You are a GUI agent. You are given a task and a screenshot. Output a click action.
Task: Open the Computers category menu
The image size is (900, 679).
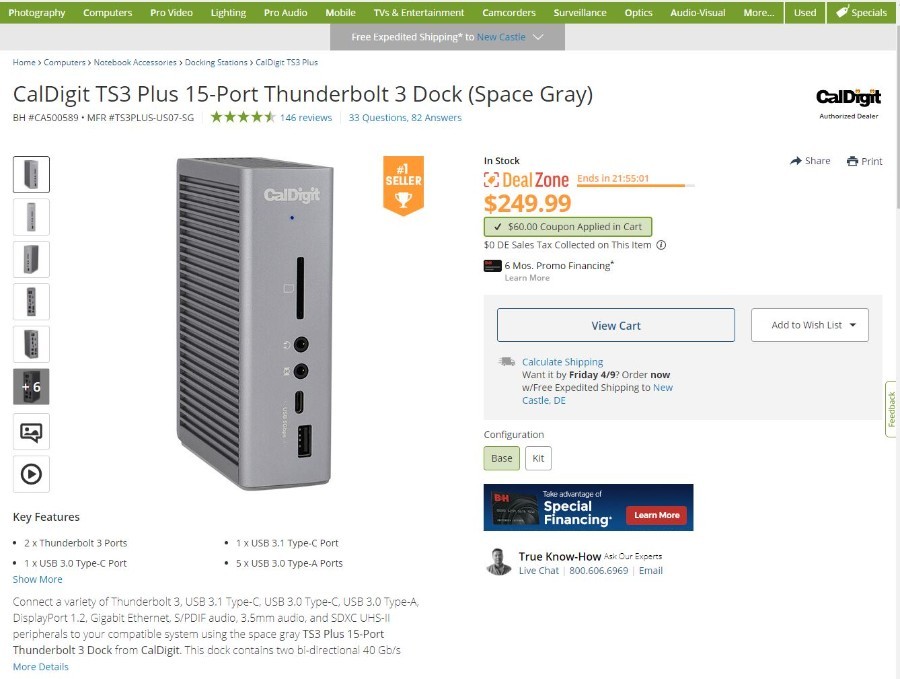[x=107, y=12]
